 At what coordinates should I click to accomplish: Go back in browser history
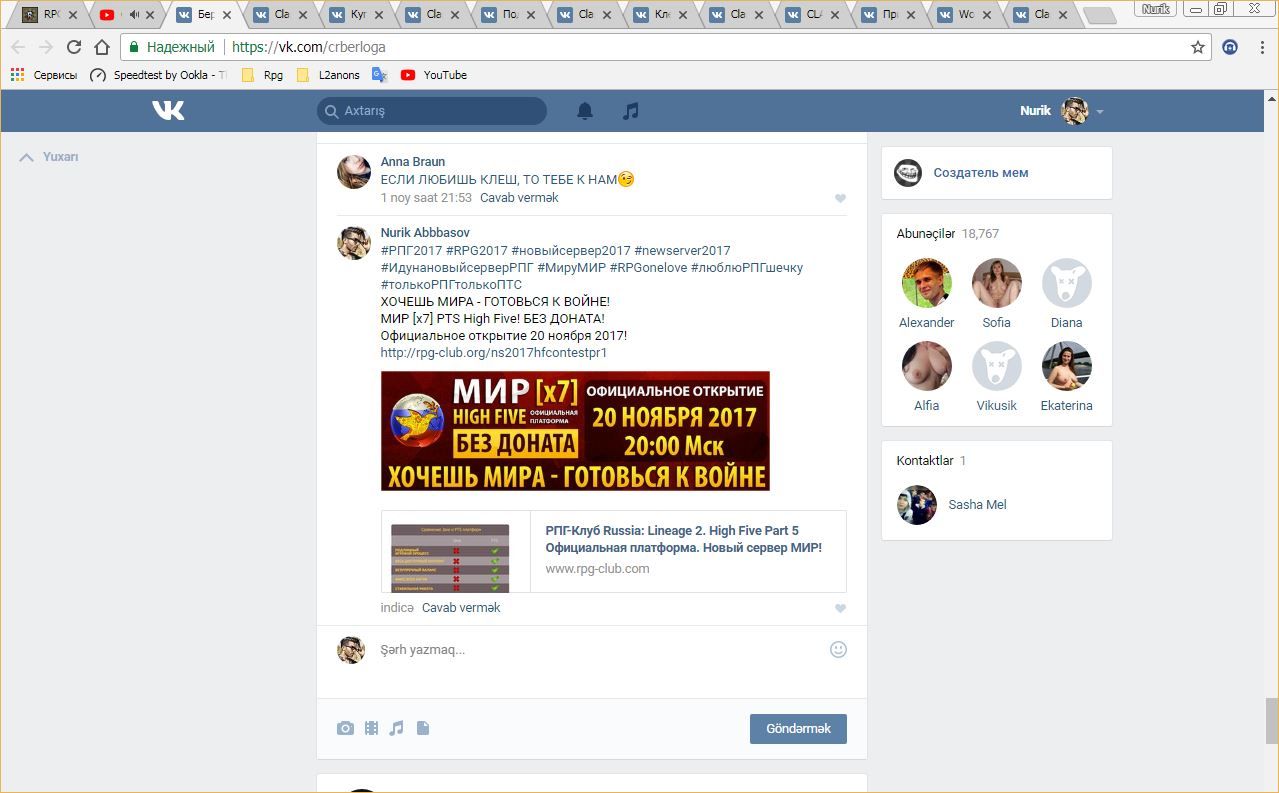18,47
